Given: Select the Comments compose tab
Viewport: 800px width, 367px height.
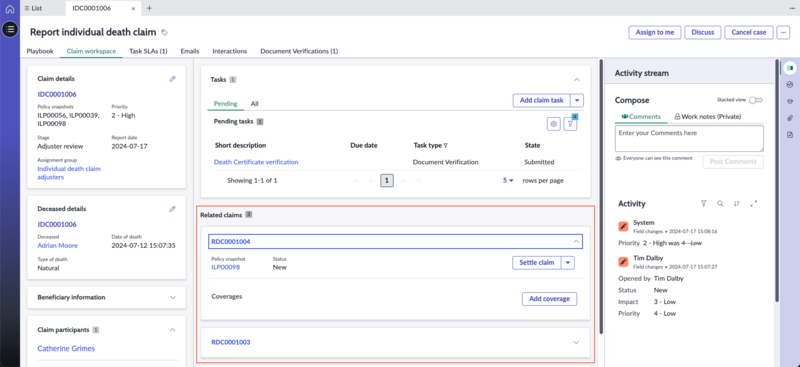Looking at the screenshot, I should (x=641, y=116).
